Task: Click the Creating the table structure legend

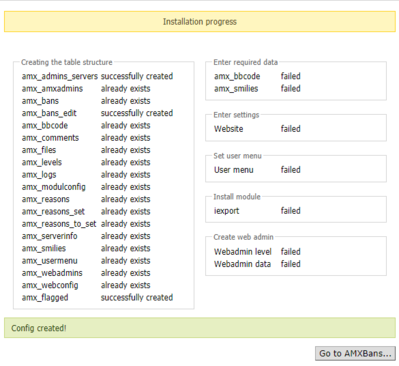Action: 67,62
